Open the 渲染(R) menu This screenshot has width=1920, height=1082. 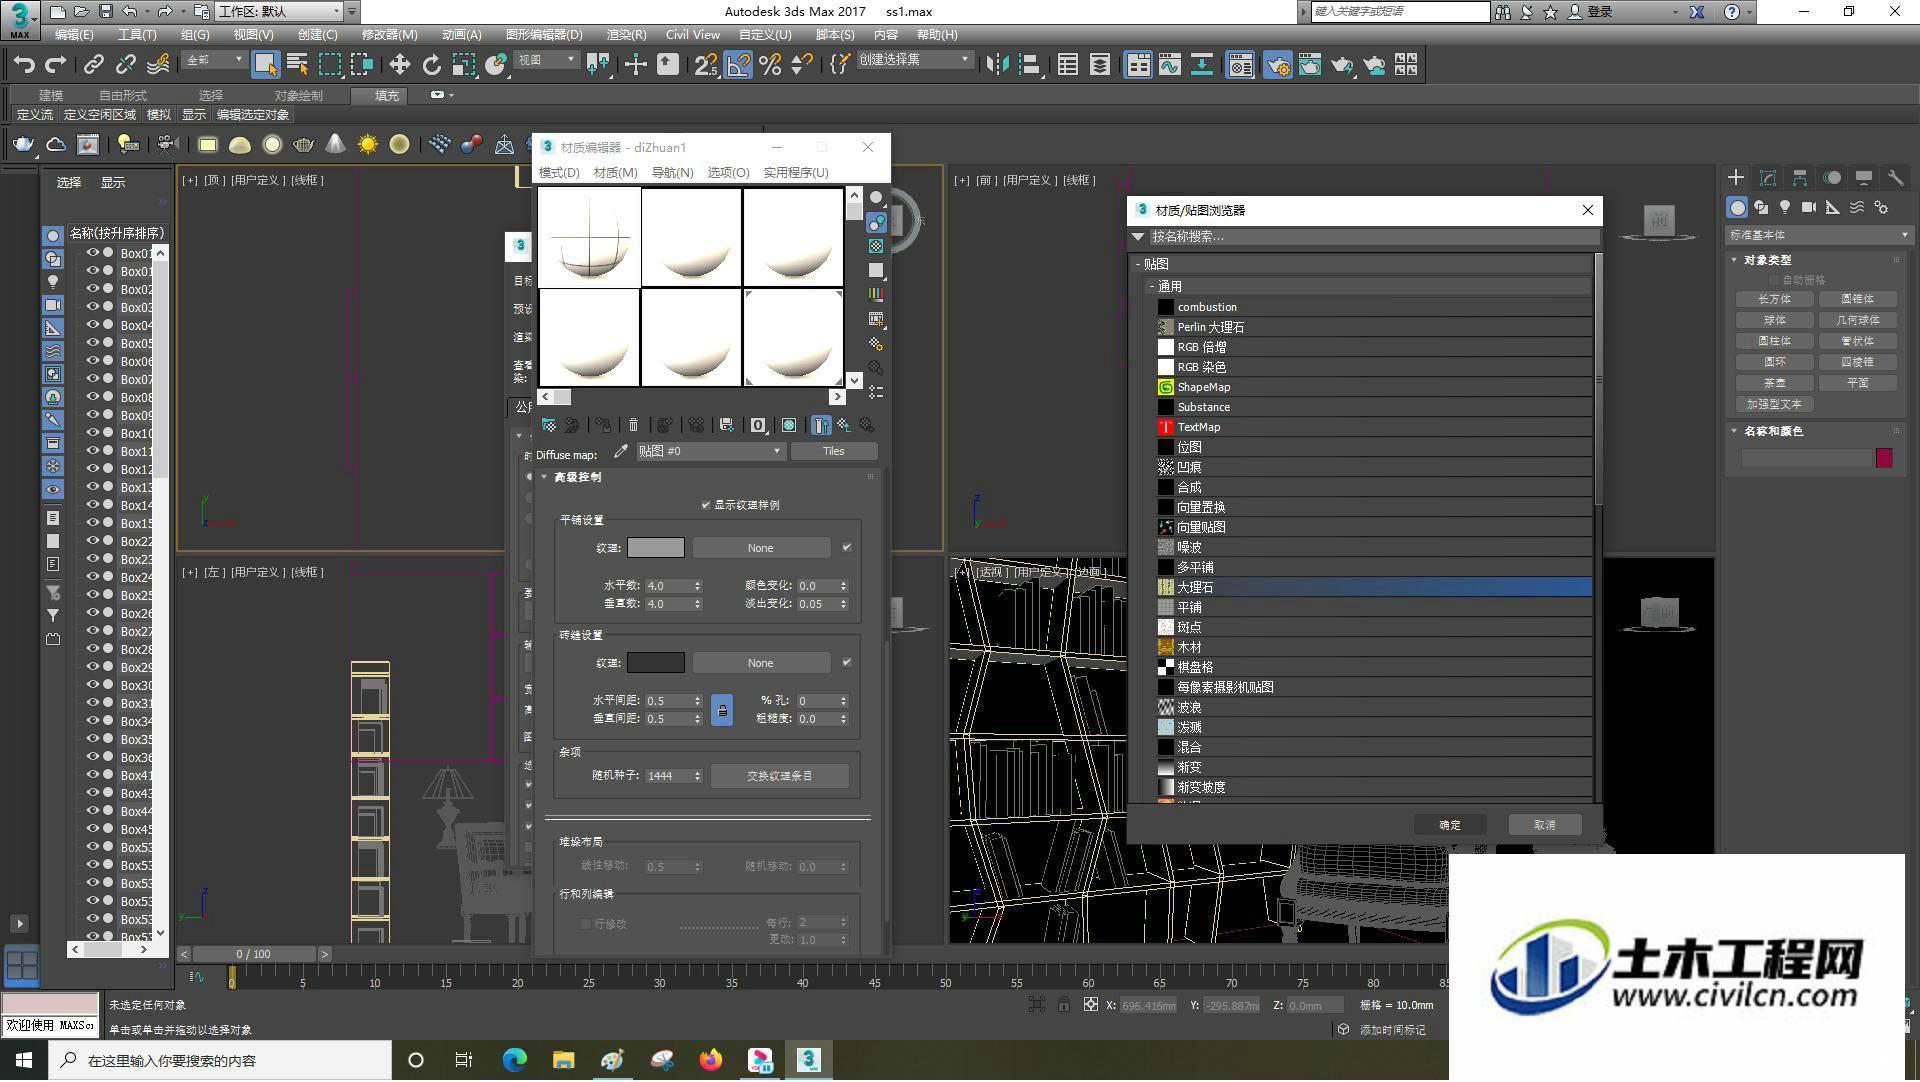626,34
